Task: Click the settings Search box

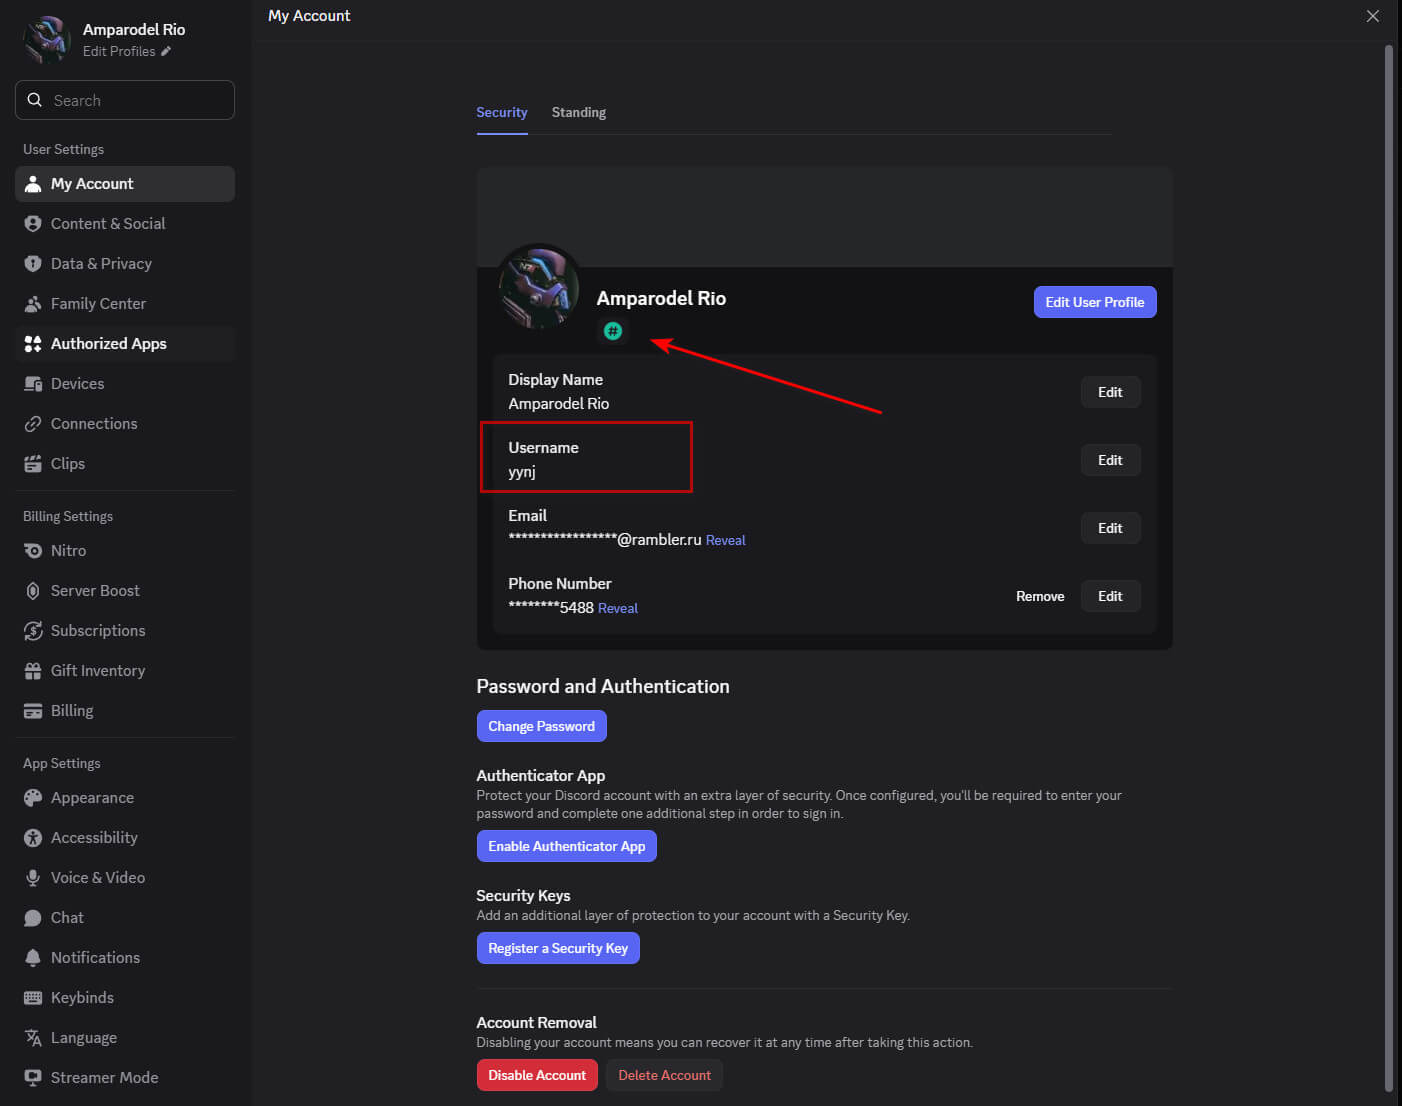Action: click(125, 100)
